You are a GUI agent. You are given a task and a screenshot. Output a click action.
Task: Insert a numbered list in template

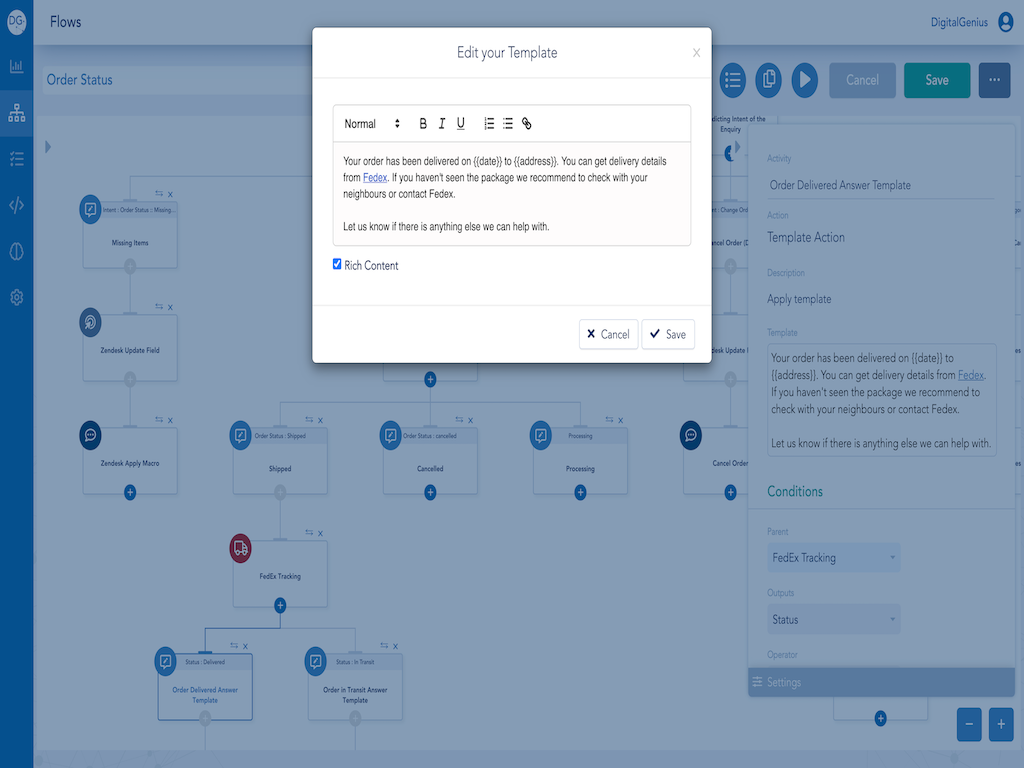pos(489,124)
